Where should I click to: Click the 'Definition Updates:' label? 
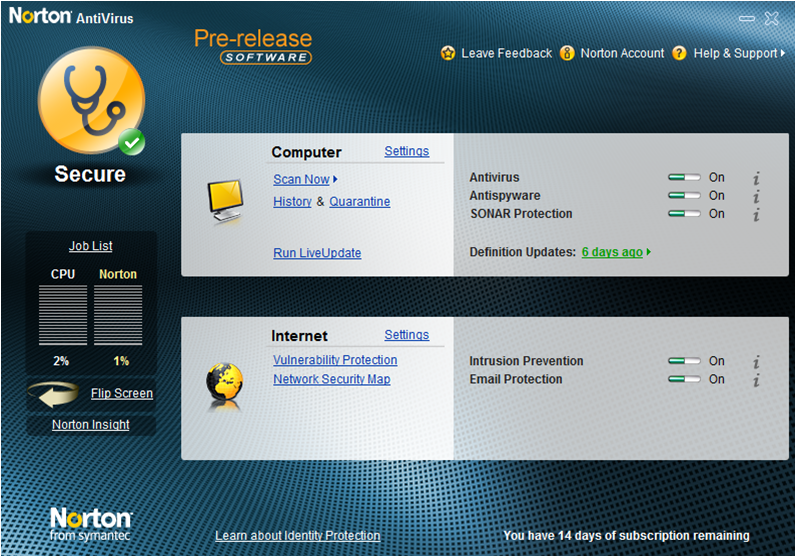[523, 252]
